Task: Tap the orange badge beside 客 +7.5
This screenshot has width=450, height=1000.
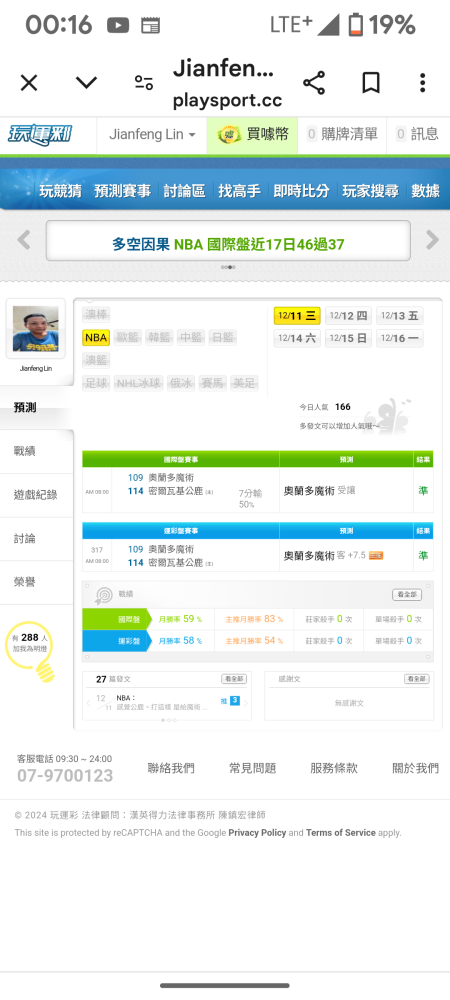Action: pos(376,555)
